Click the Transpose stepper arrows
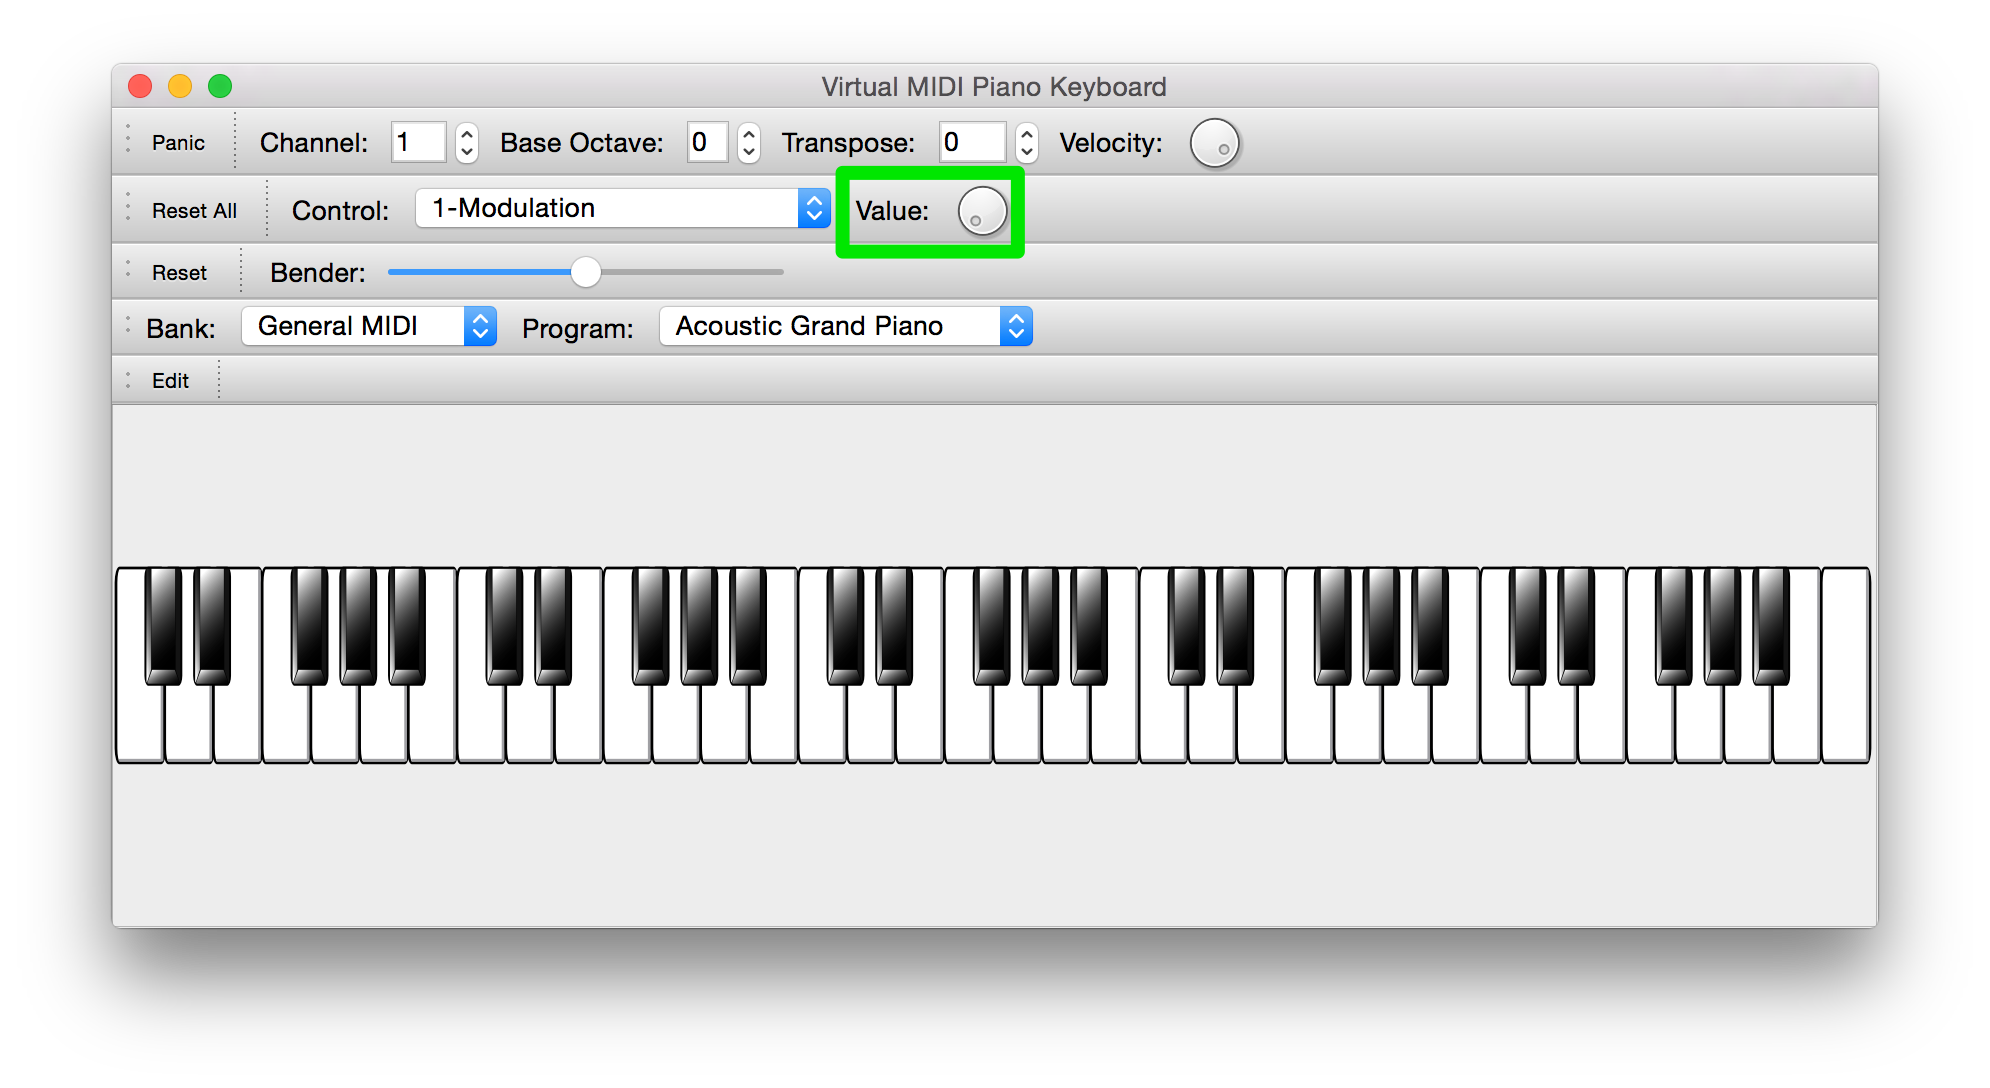 click(1026, 143)
